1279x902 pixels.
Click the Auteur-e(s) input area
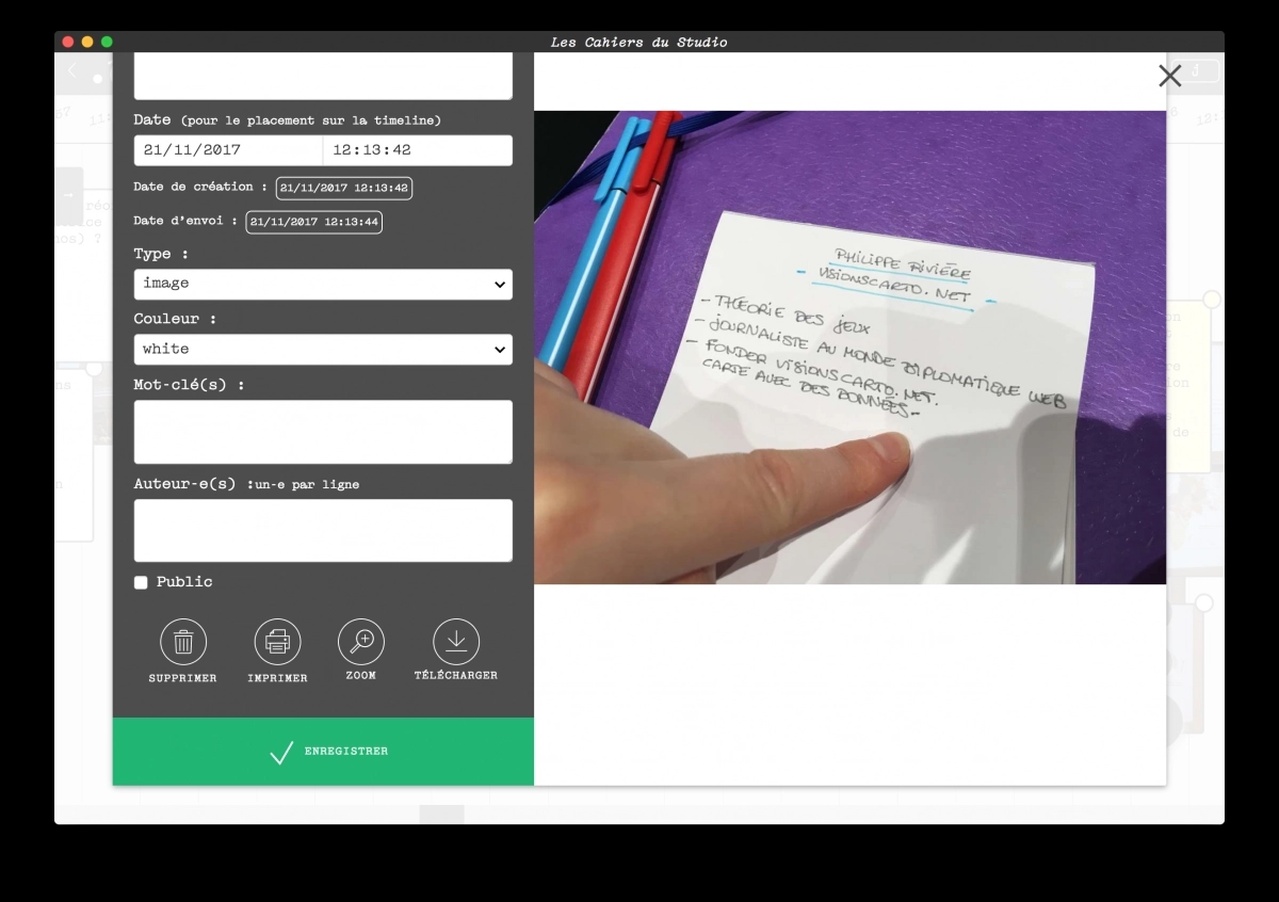click(322, 530)
